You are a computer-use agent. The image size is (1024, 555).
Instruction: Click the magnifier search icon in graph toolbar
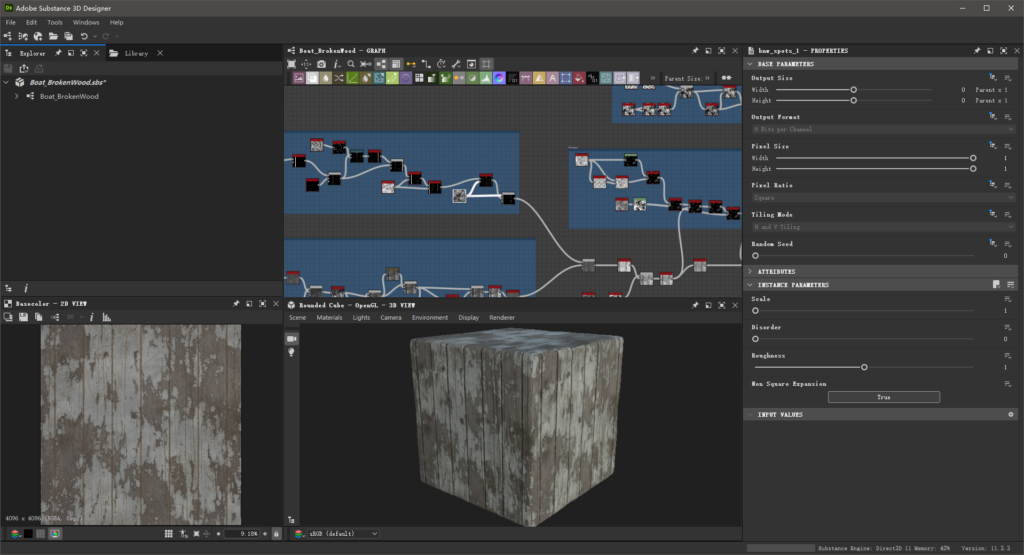pyautogui.click(x=351, y=64)
